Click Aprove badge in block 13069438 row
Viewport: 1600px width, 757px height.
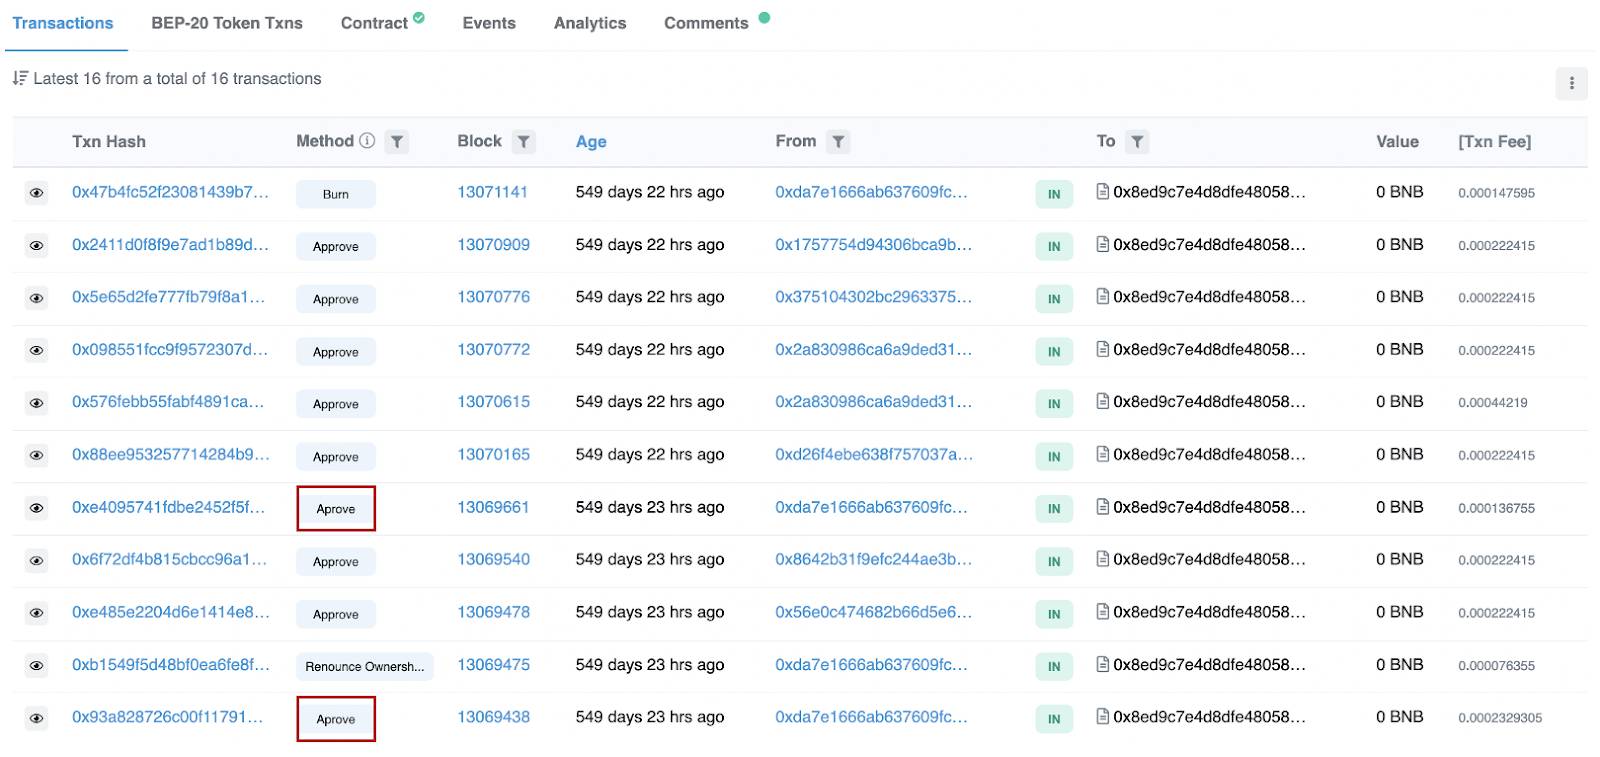(x=336, y=719)
